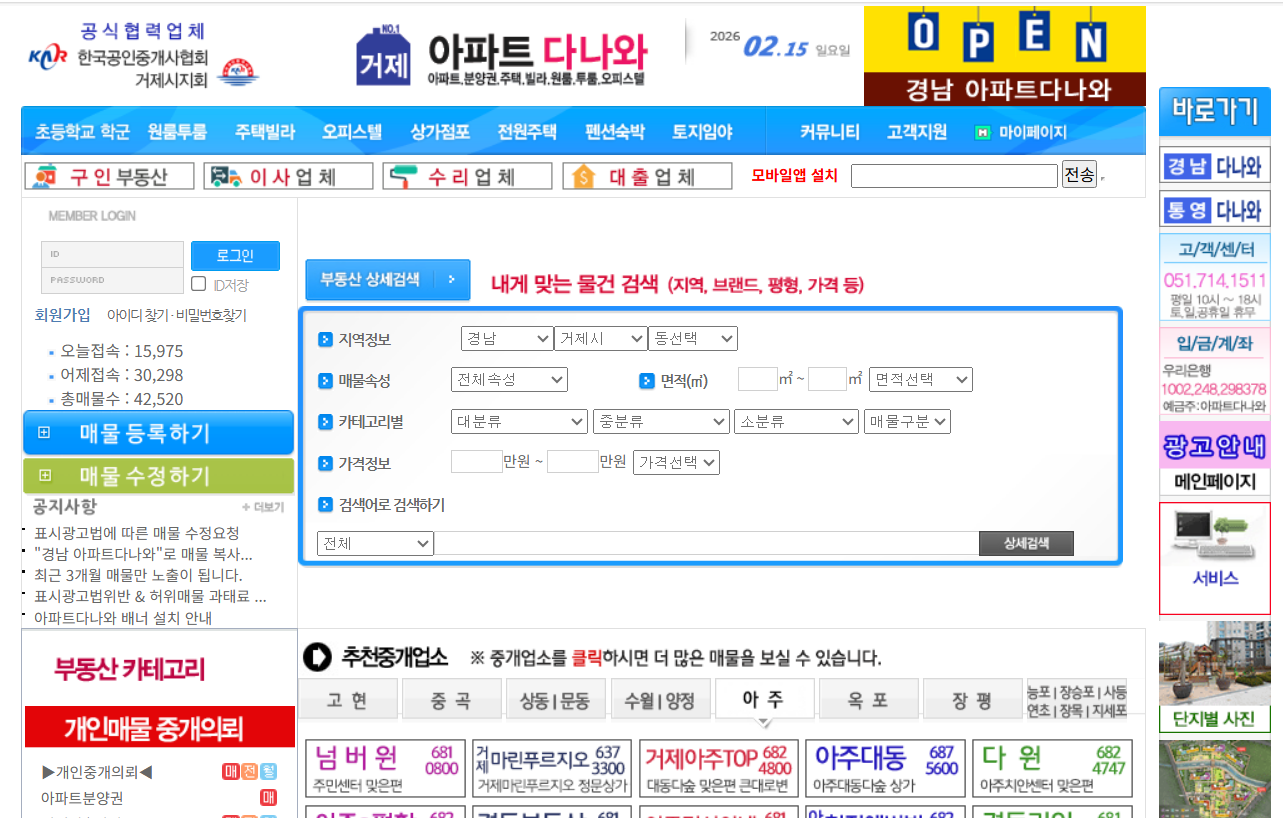The width and height of the screenshot is (1283, 818).
Task: Click the 월 blue badge next to 개인중개의뢰
Action: coord(268,771)
